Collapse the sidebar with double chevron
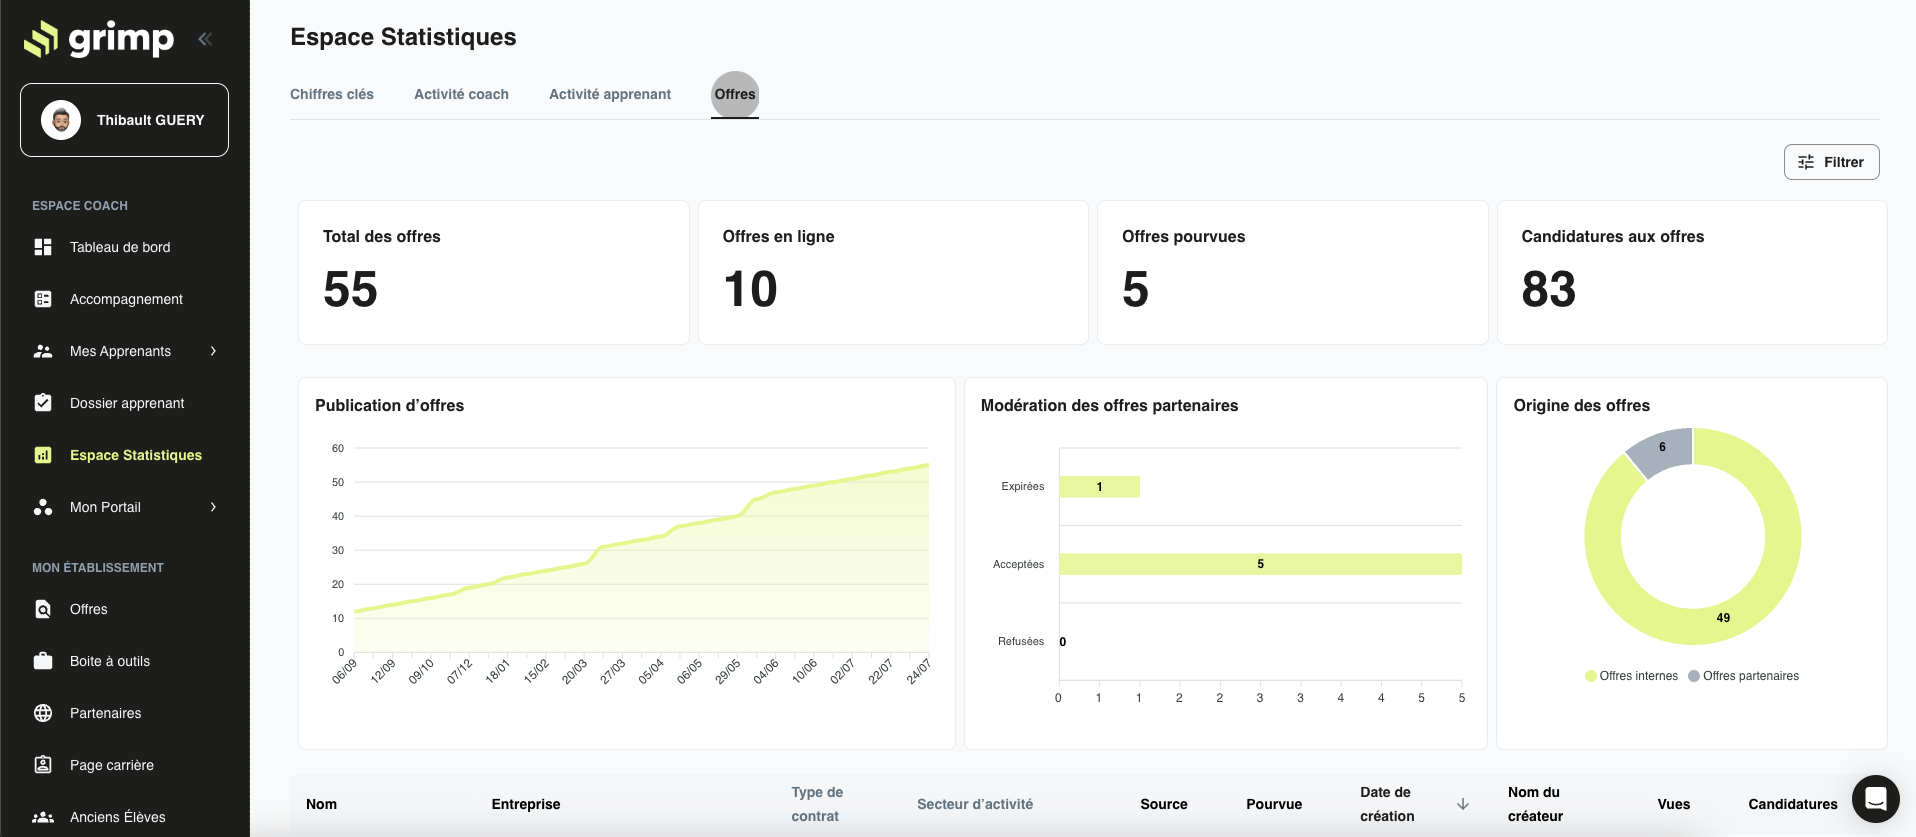 [205, 39]
